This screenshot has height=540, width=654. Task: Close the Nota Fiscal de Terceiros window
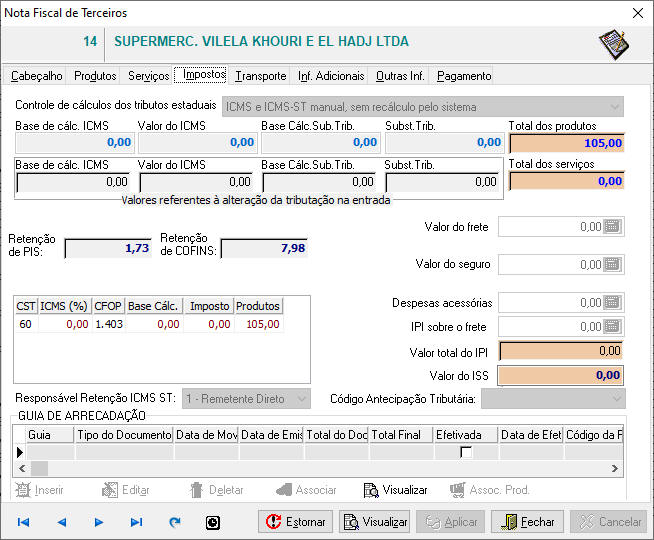(638, 13)
